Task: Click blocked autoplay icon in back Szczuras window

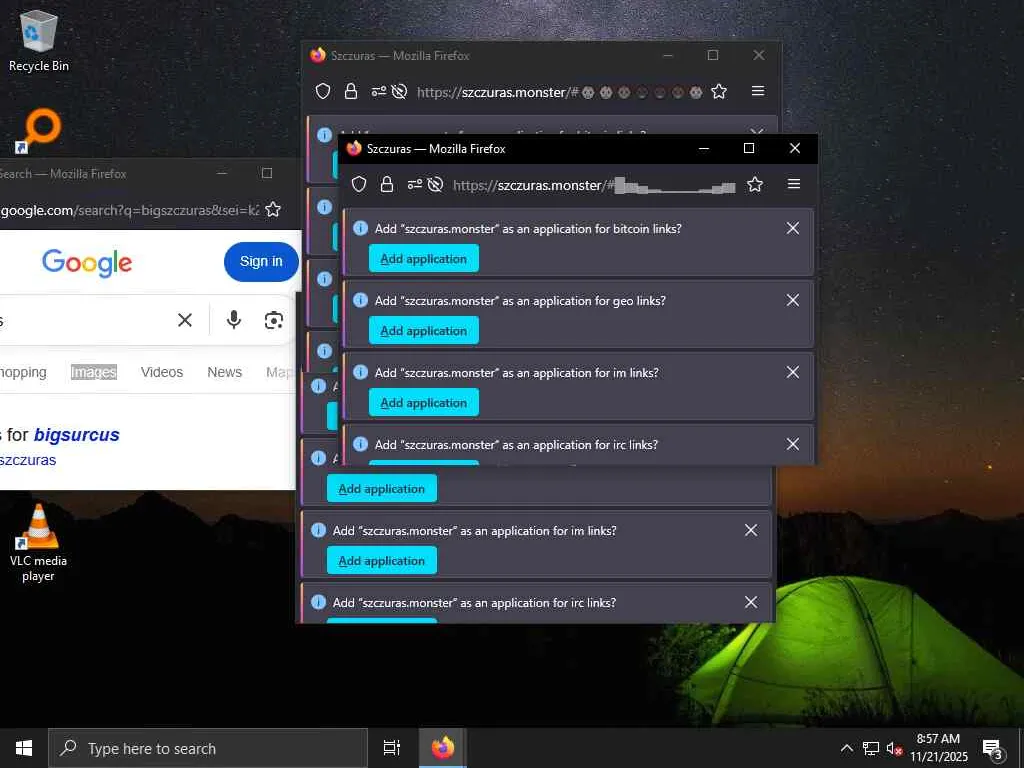Action: point(399,91)
